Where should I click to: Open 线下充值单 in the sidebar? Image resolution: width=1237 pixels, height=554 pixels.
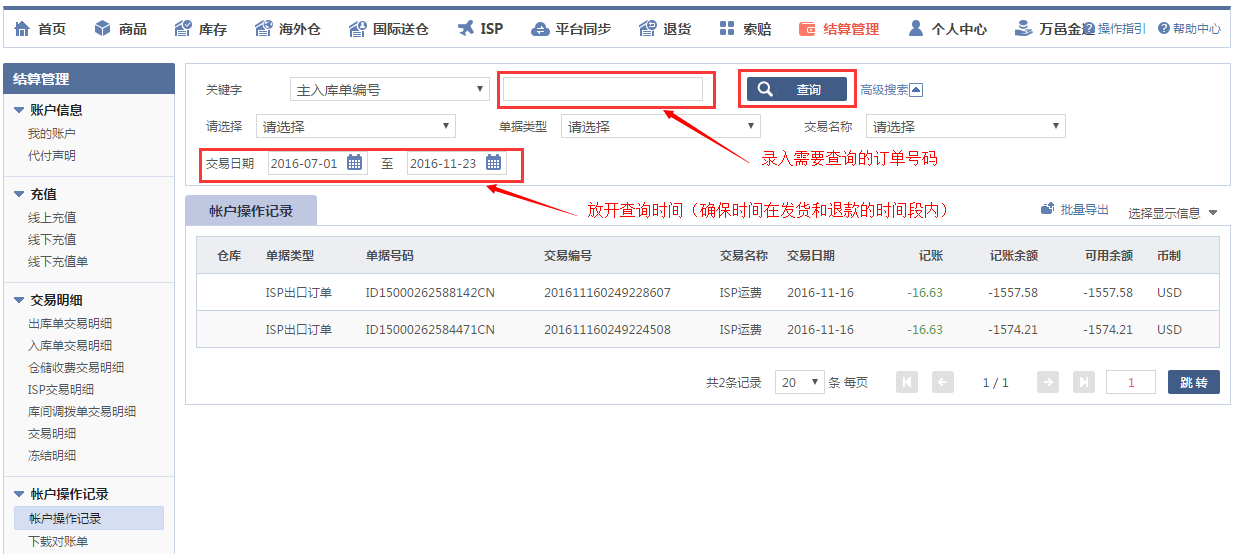pos(58,261)
